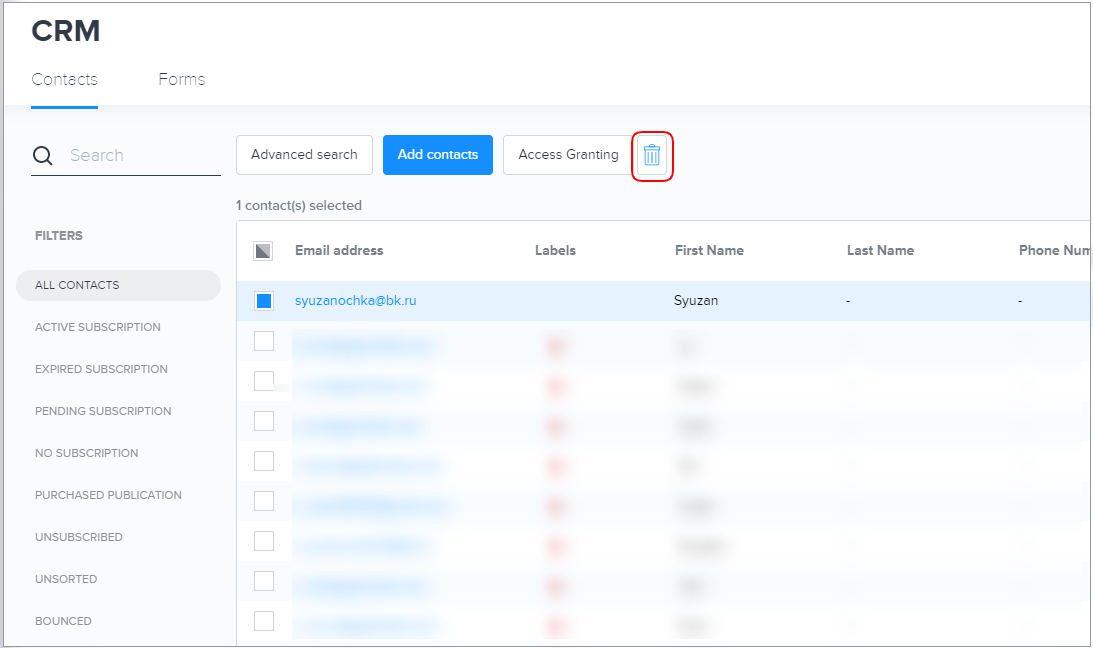Show Unsubscribed contacts
Viewport: 1093px width, 648px height.
coord(78,537)
